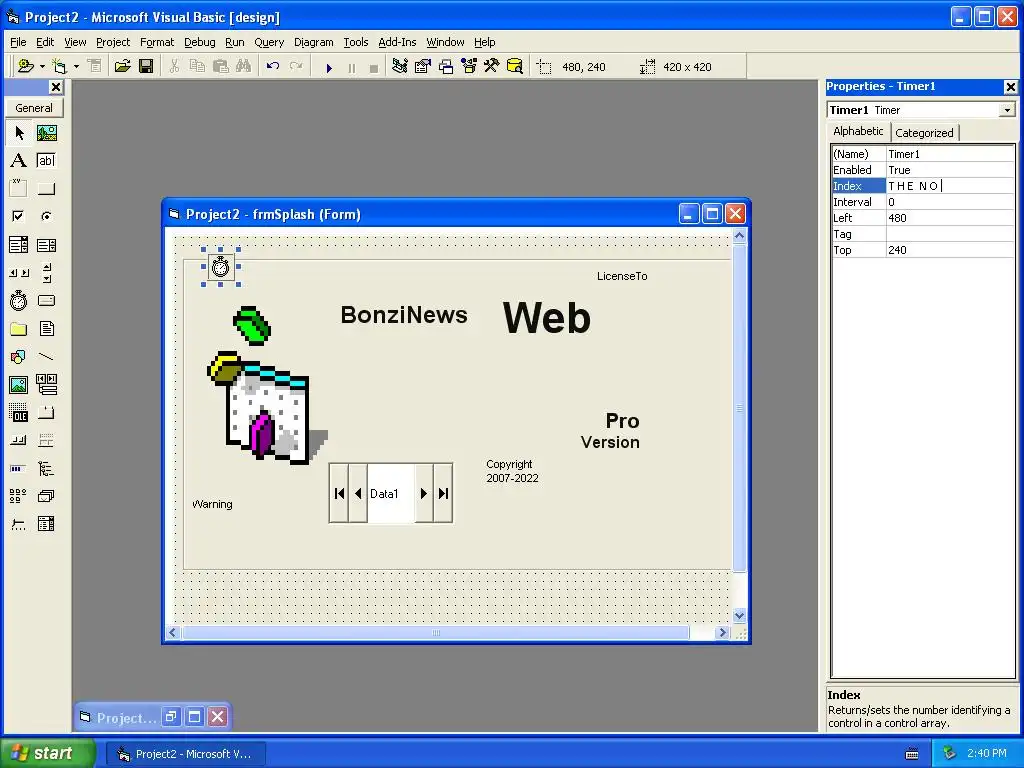Image resolution: width=1024 pixels, height=768 pixels.
Task: Select the PictureBox control tool
Action: (x=46, y=133)
